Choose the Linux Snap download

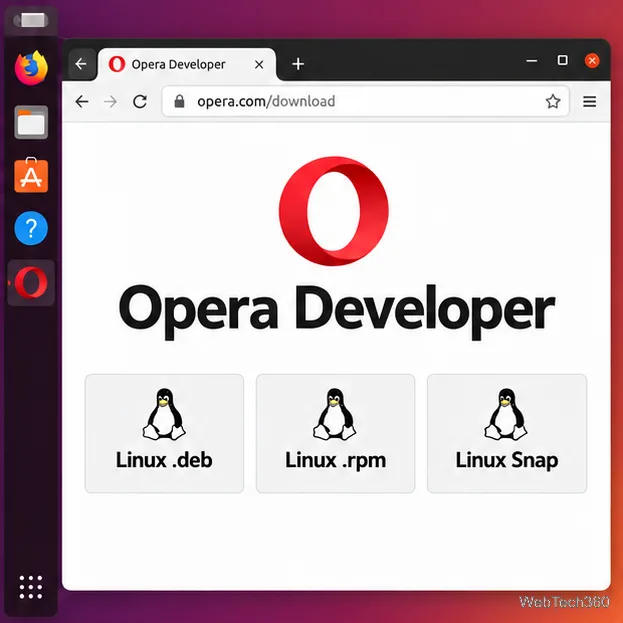[x=507, y=433]
